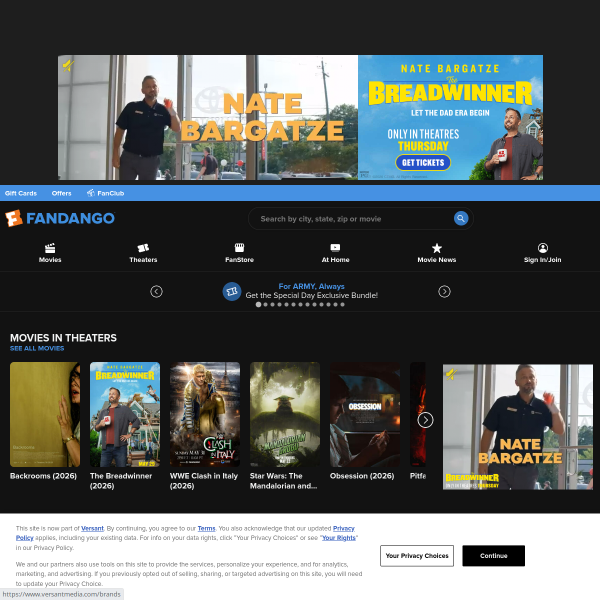Open Gift Cards in top bar
This screenshot has height=600, width=600.
[21, 193]
